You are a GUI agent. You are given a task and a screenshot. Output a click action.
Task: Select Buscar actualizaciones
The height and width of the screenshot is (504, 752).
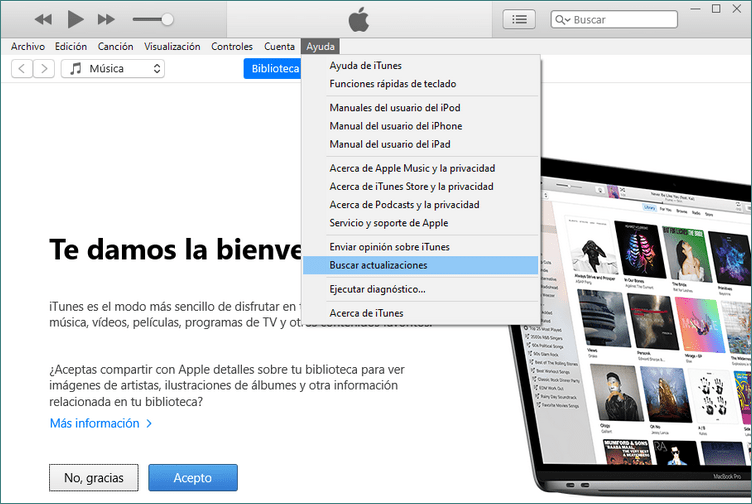point(421,265)
